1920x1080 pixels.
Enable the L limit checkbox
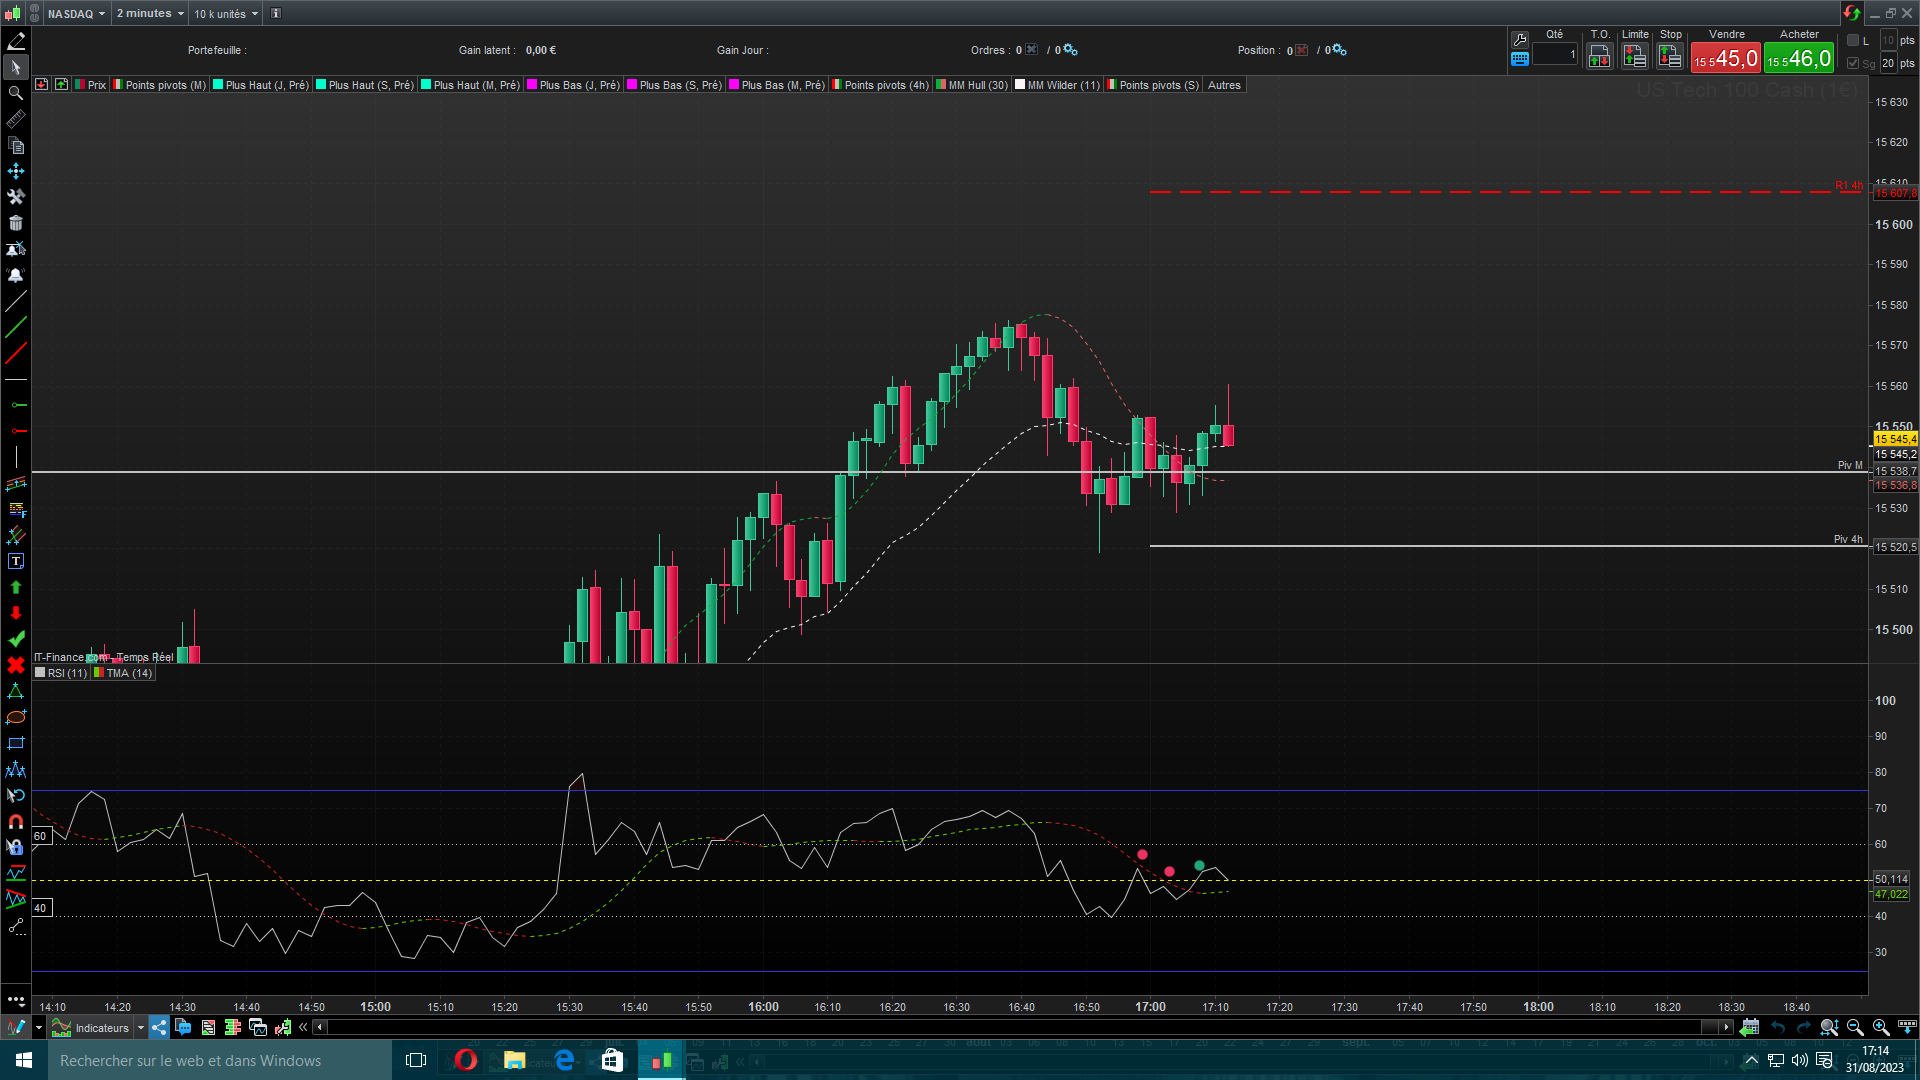[1853, 41]
